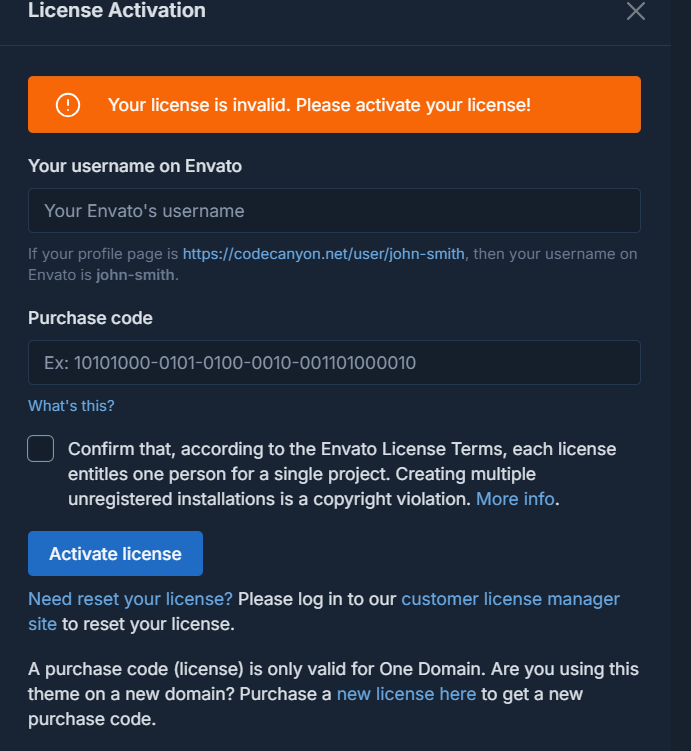
Task: Click the "Your username on Envato" label
Action: (x=135, y=166)
